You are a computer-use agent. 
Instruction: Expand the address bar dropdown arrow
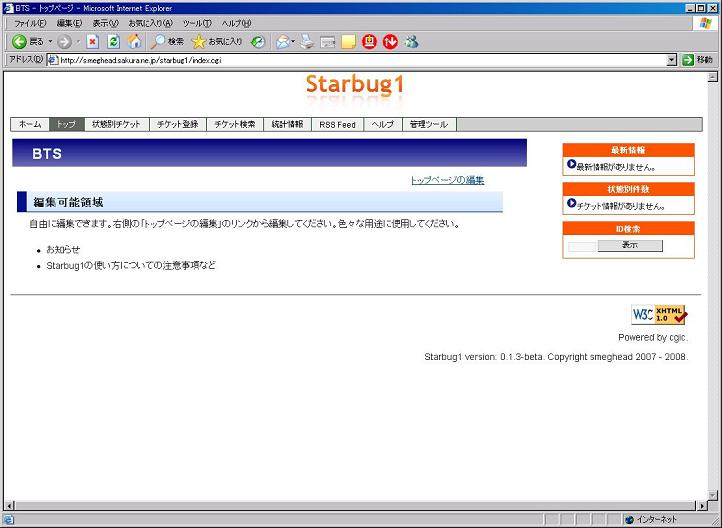[672, 60]
